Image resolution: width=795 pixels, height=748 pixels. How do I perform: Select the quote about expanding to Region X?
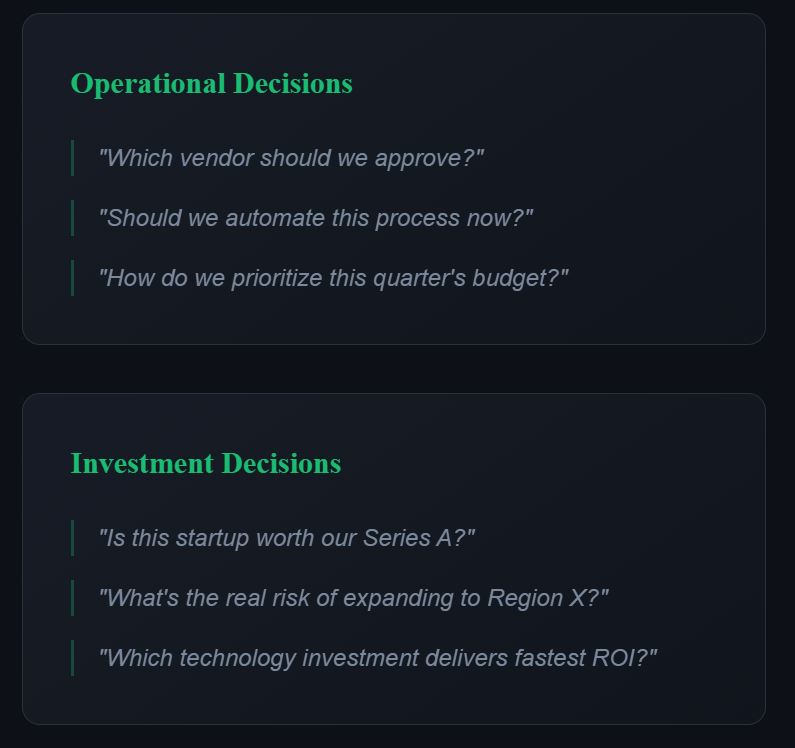click(353, 598)
